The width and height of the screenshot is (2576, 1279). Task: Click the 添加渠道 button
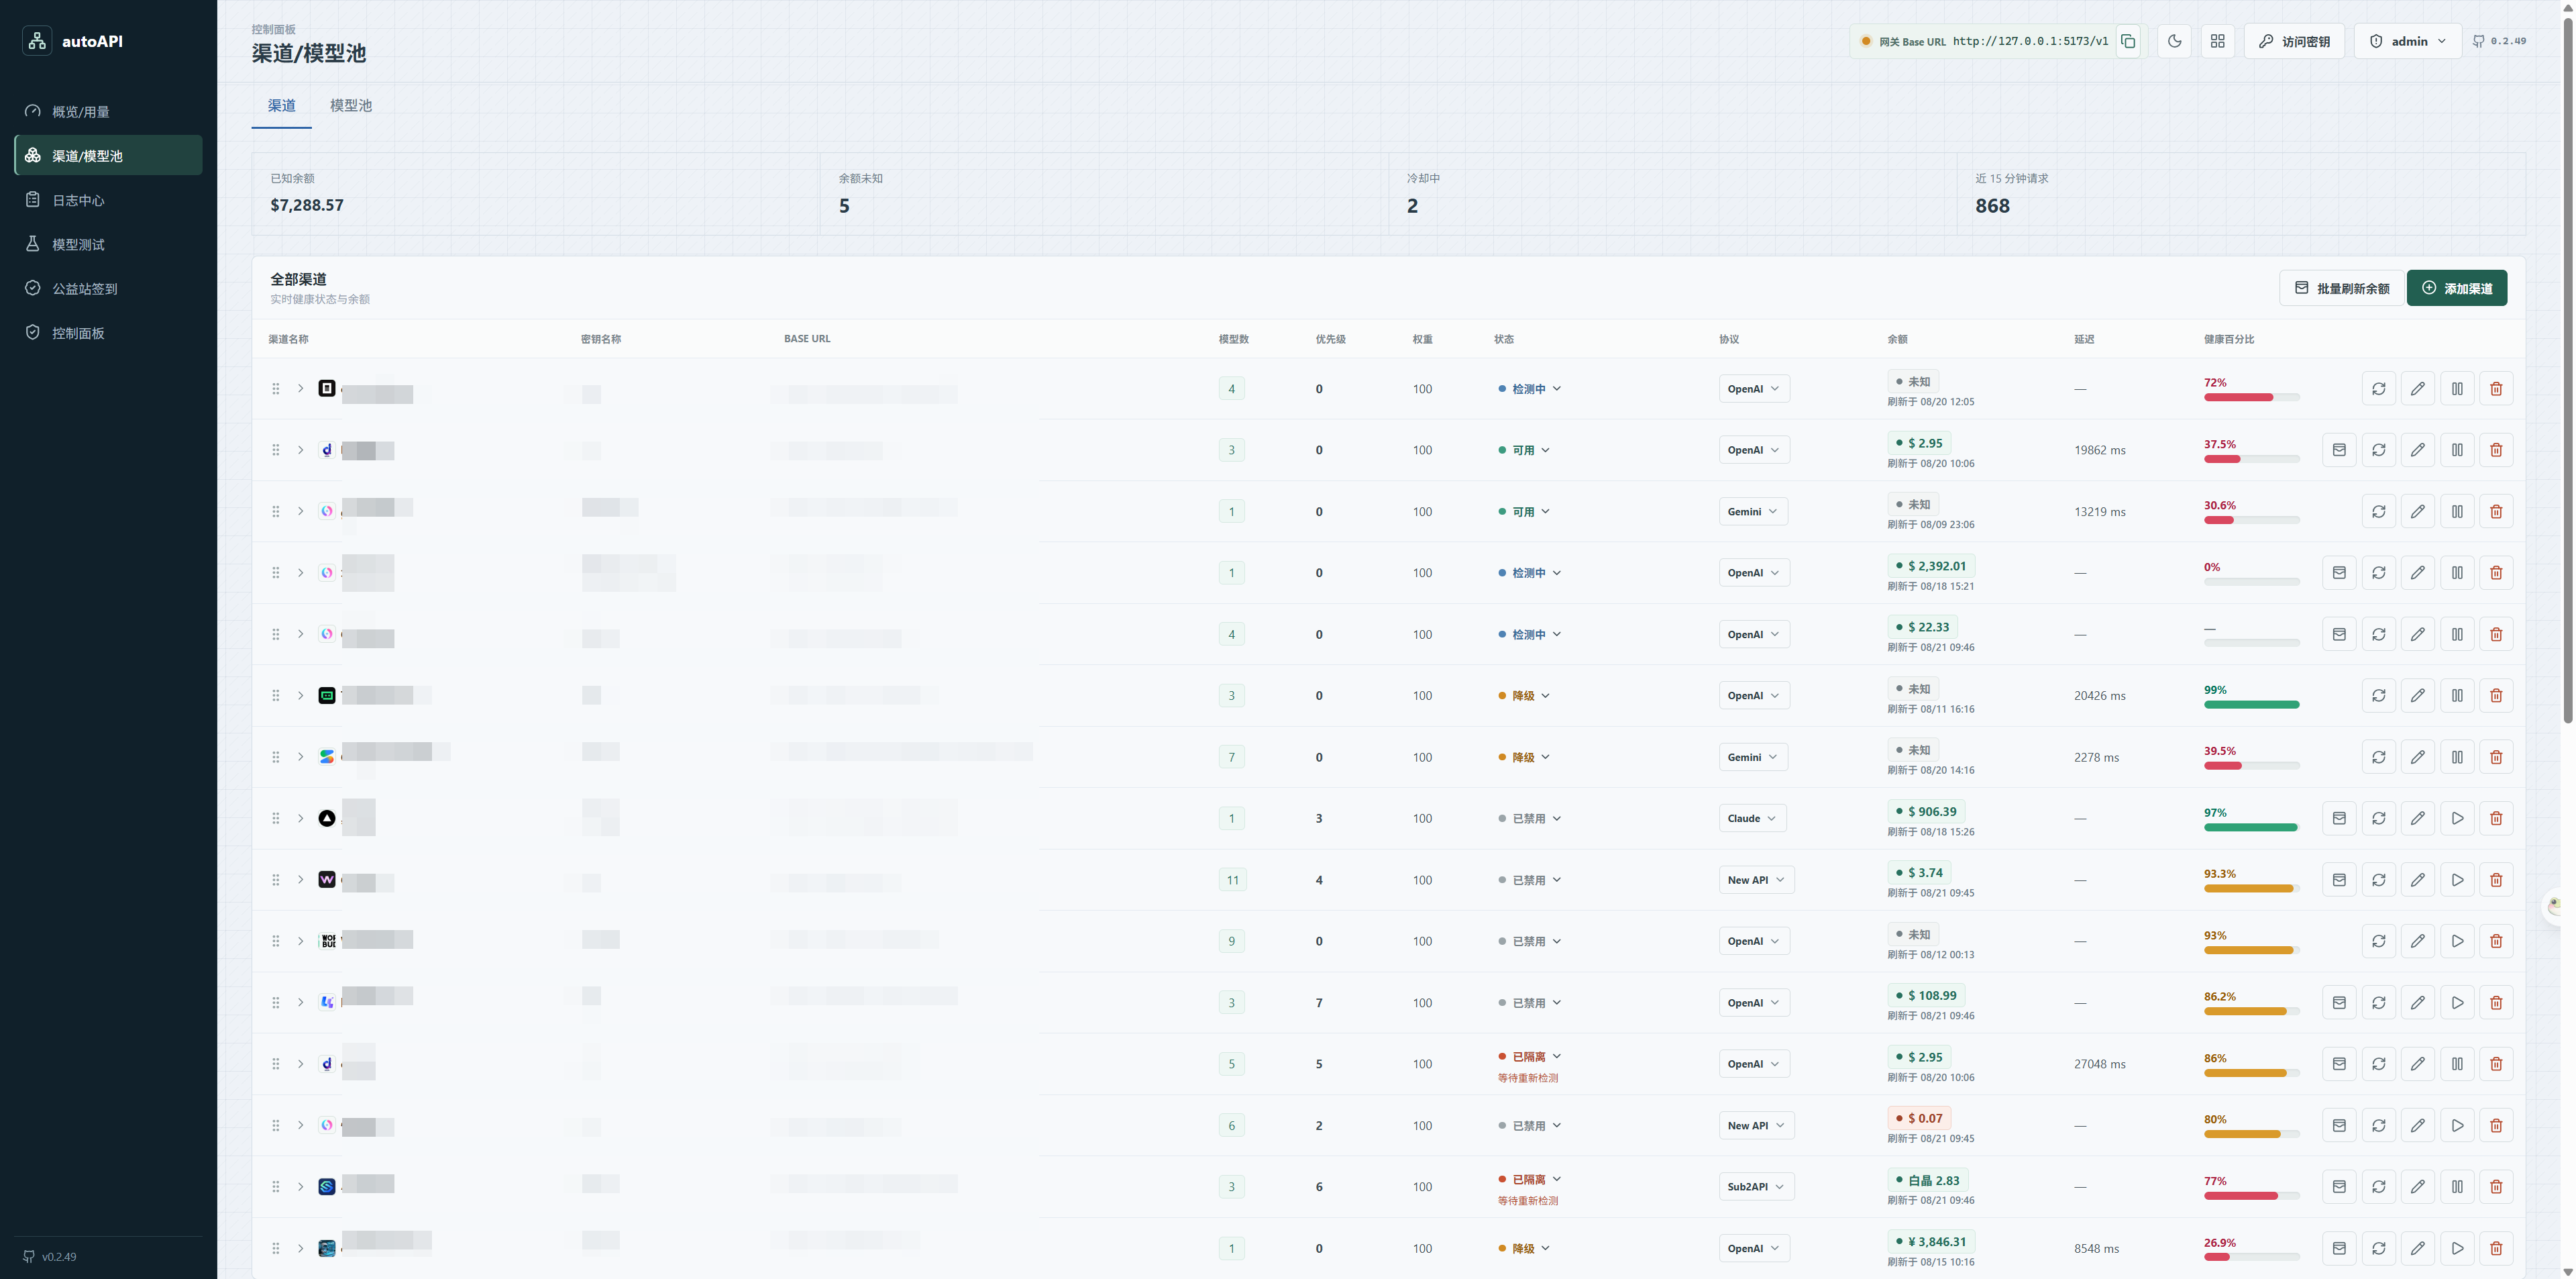pos(2456,288)
